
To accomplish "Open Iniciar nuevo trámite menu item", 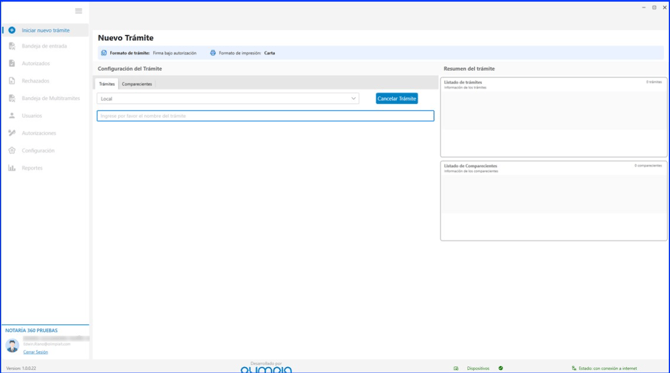I will tap(45, 30).
